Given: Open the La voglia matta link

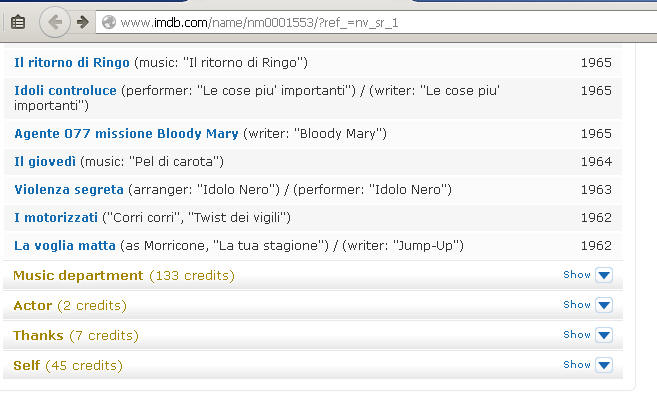Looking at the screenshot, I should pos(65,246).
